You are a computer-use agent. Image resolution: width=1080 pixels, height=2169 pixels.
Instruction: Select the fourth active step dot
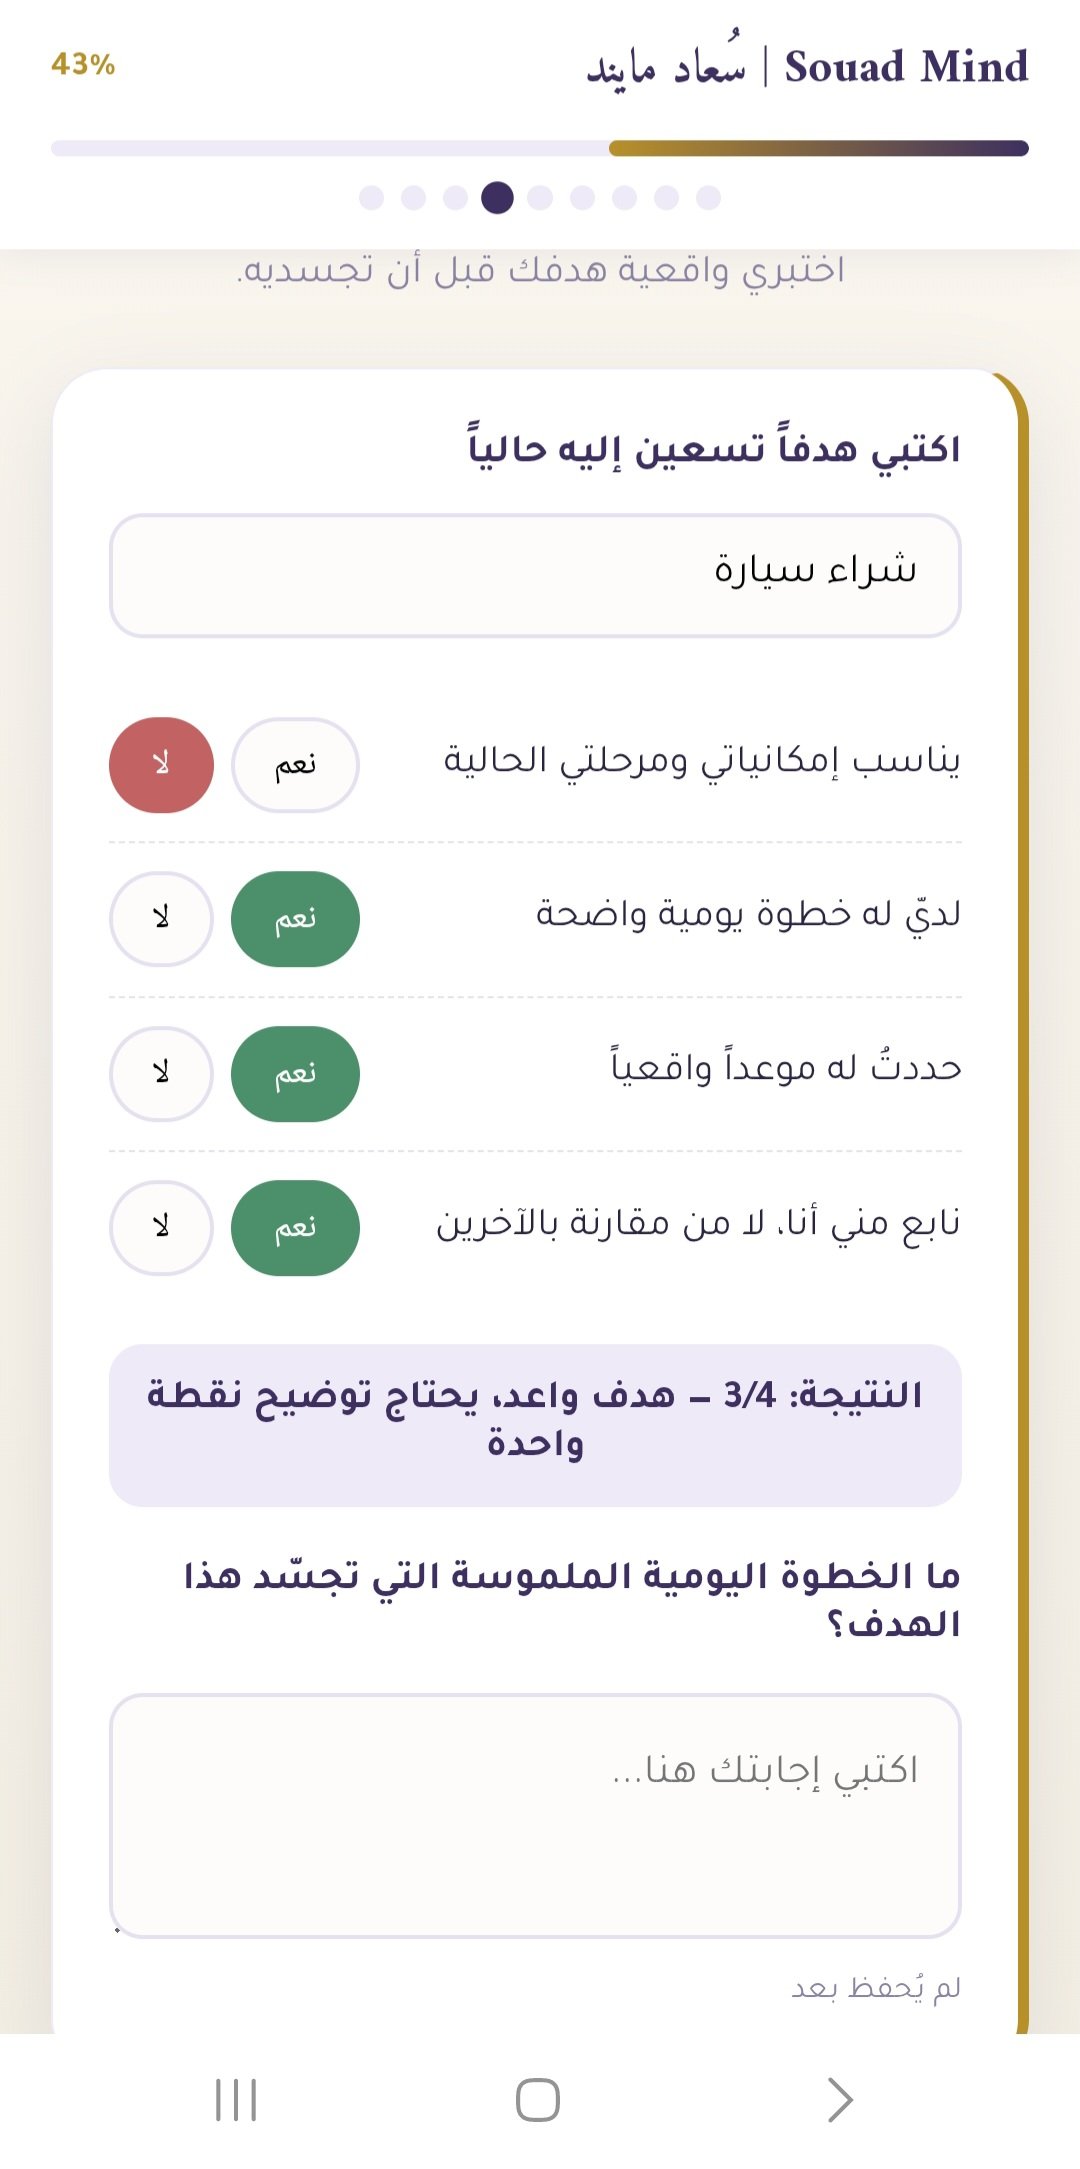pyautogui.click(x=497, y=197)
